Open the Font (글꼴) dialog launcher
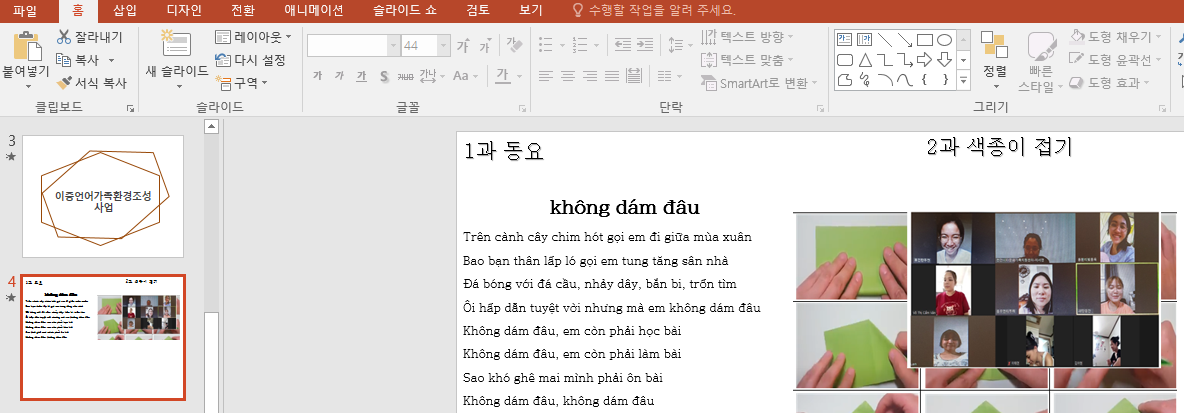1184x413 pixels. tap(523, 109)
